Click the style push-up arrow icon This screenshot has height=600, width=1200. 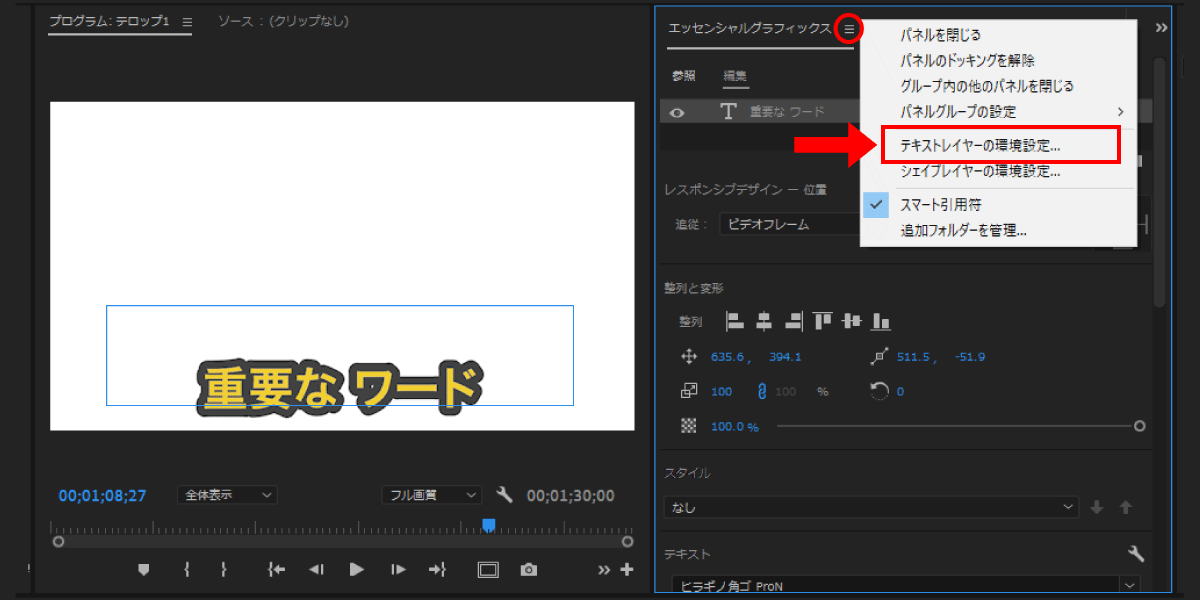[1125, 507]
